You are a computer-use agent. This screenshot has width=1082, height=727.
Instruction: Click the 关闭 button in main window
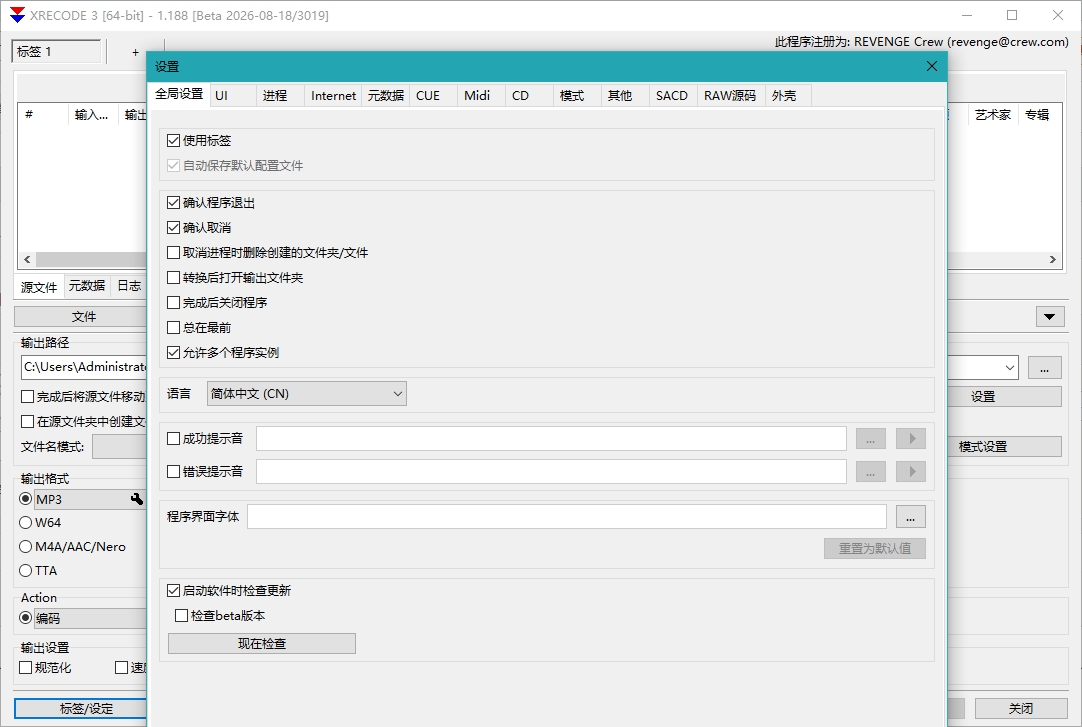click(x=1021, y=708)
